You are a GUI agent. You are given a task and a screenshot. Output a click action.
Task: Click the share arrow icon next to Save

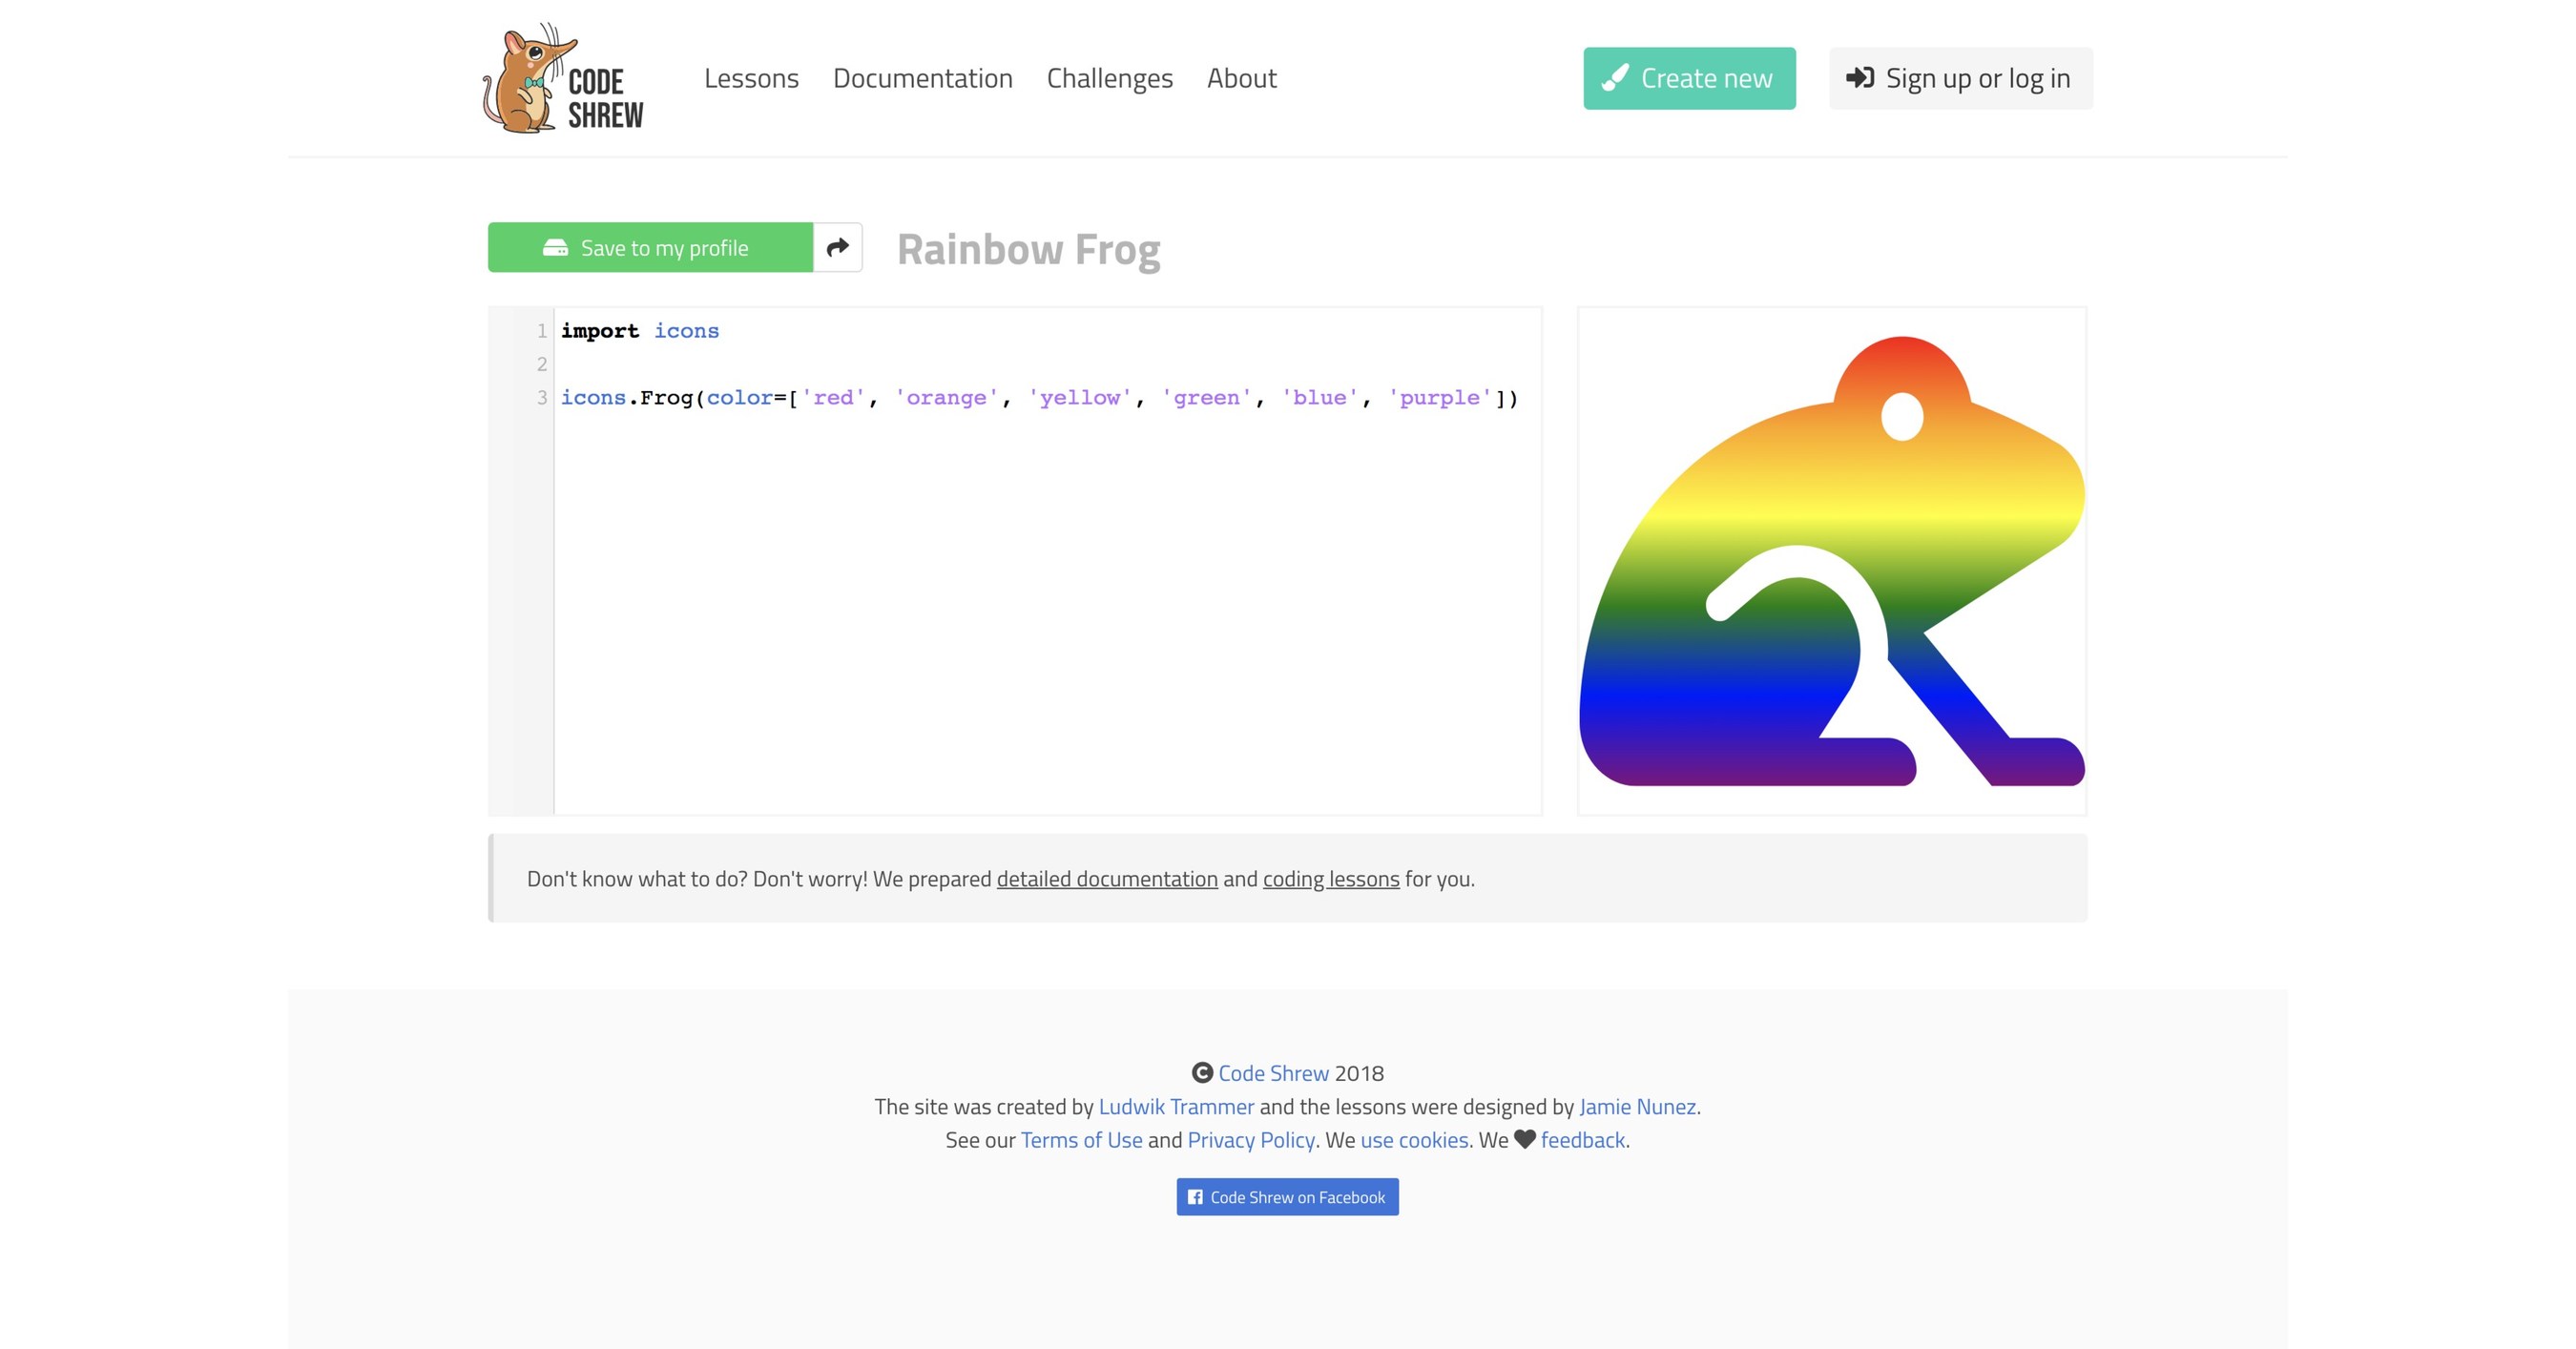[837, 246]
